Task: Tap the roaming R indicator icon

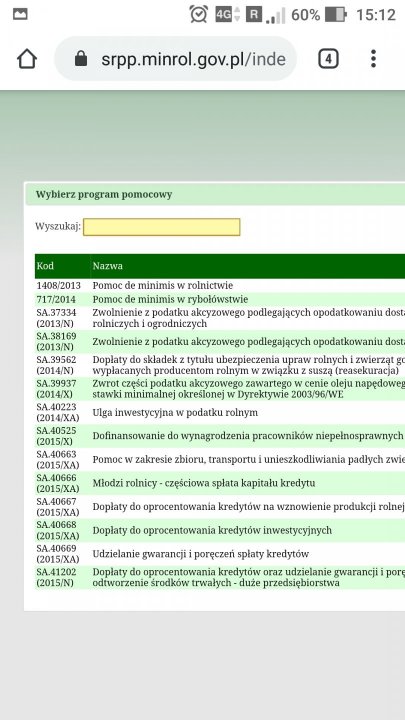Action: pyautogui.click(x=253, y=15)
